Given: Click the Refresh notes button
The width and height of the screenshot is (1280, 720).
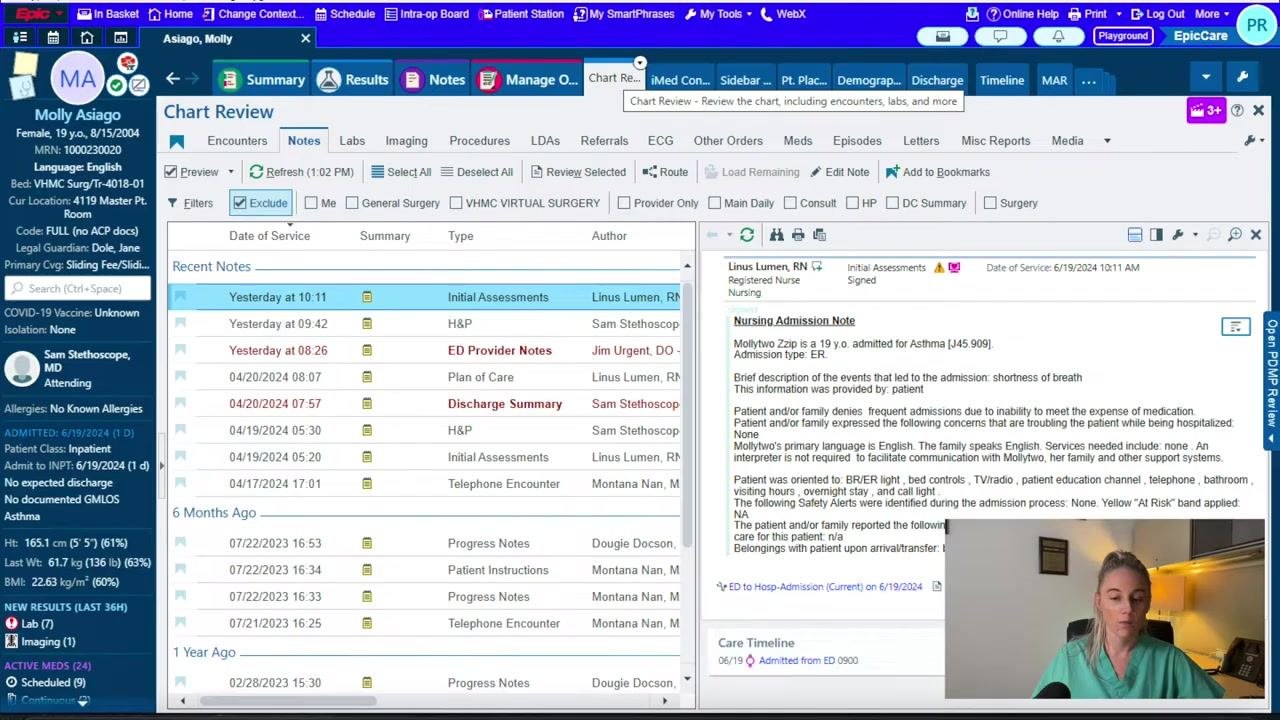Looking at the screenshot, I should pos(301,172).
